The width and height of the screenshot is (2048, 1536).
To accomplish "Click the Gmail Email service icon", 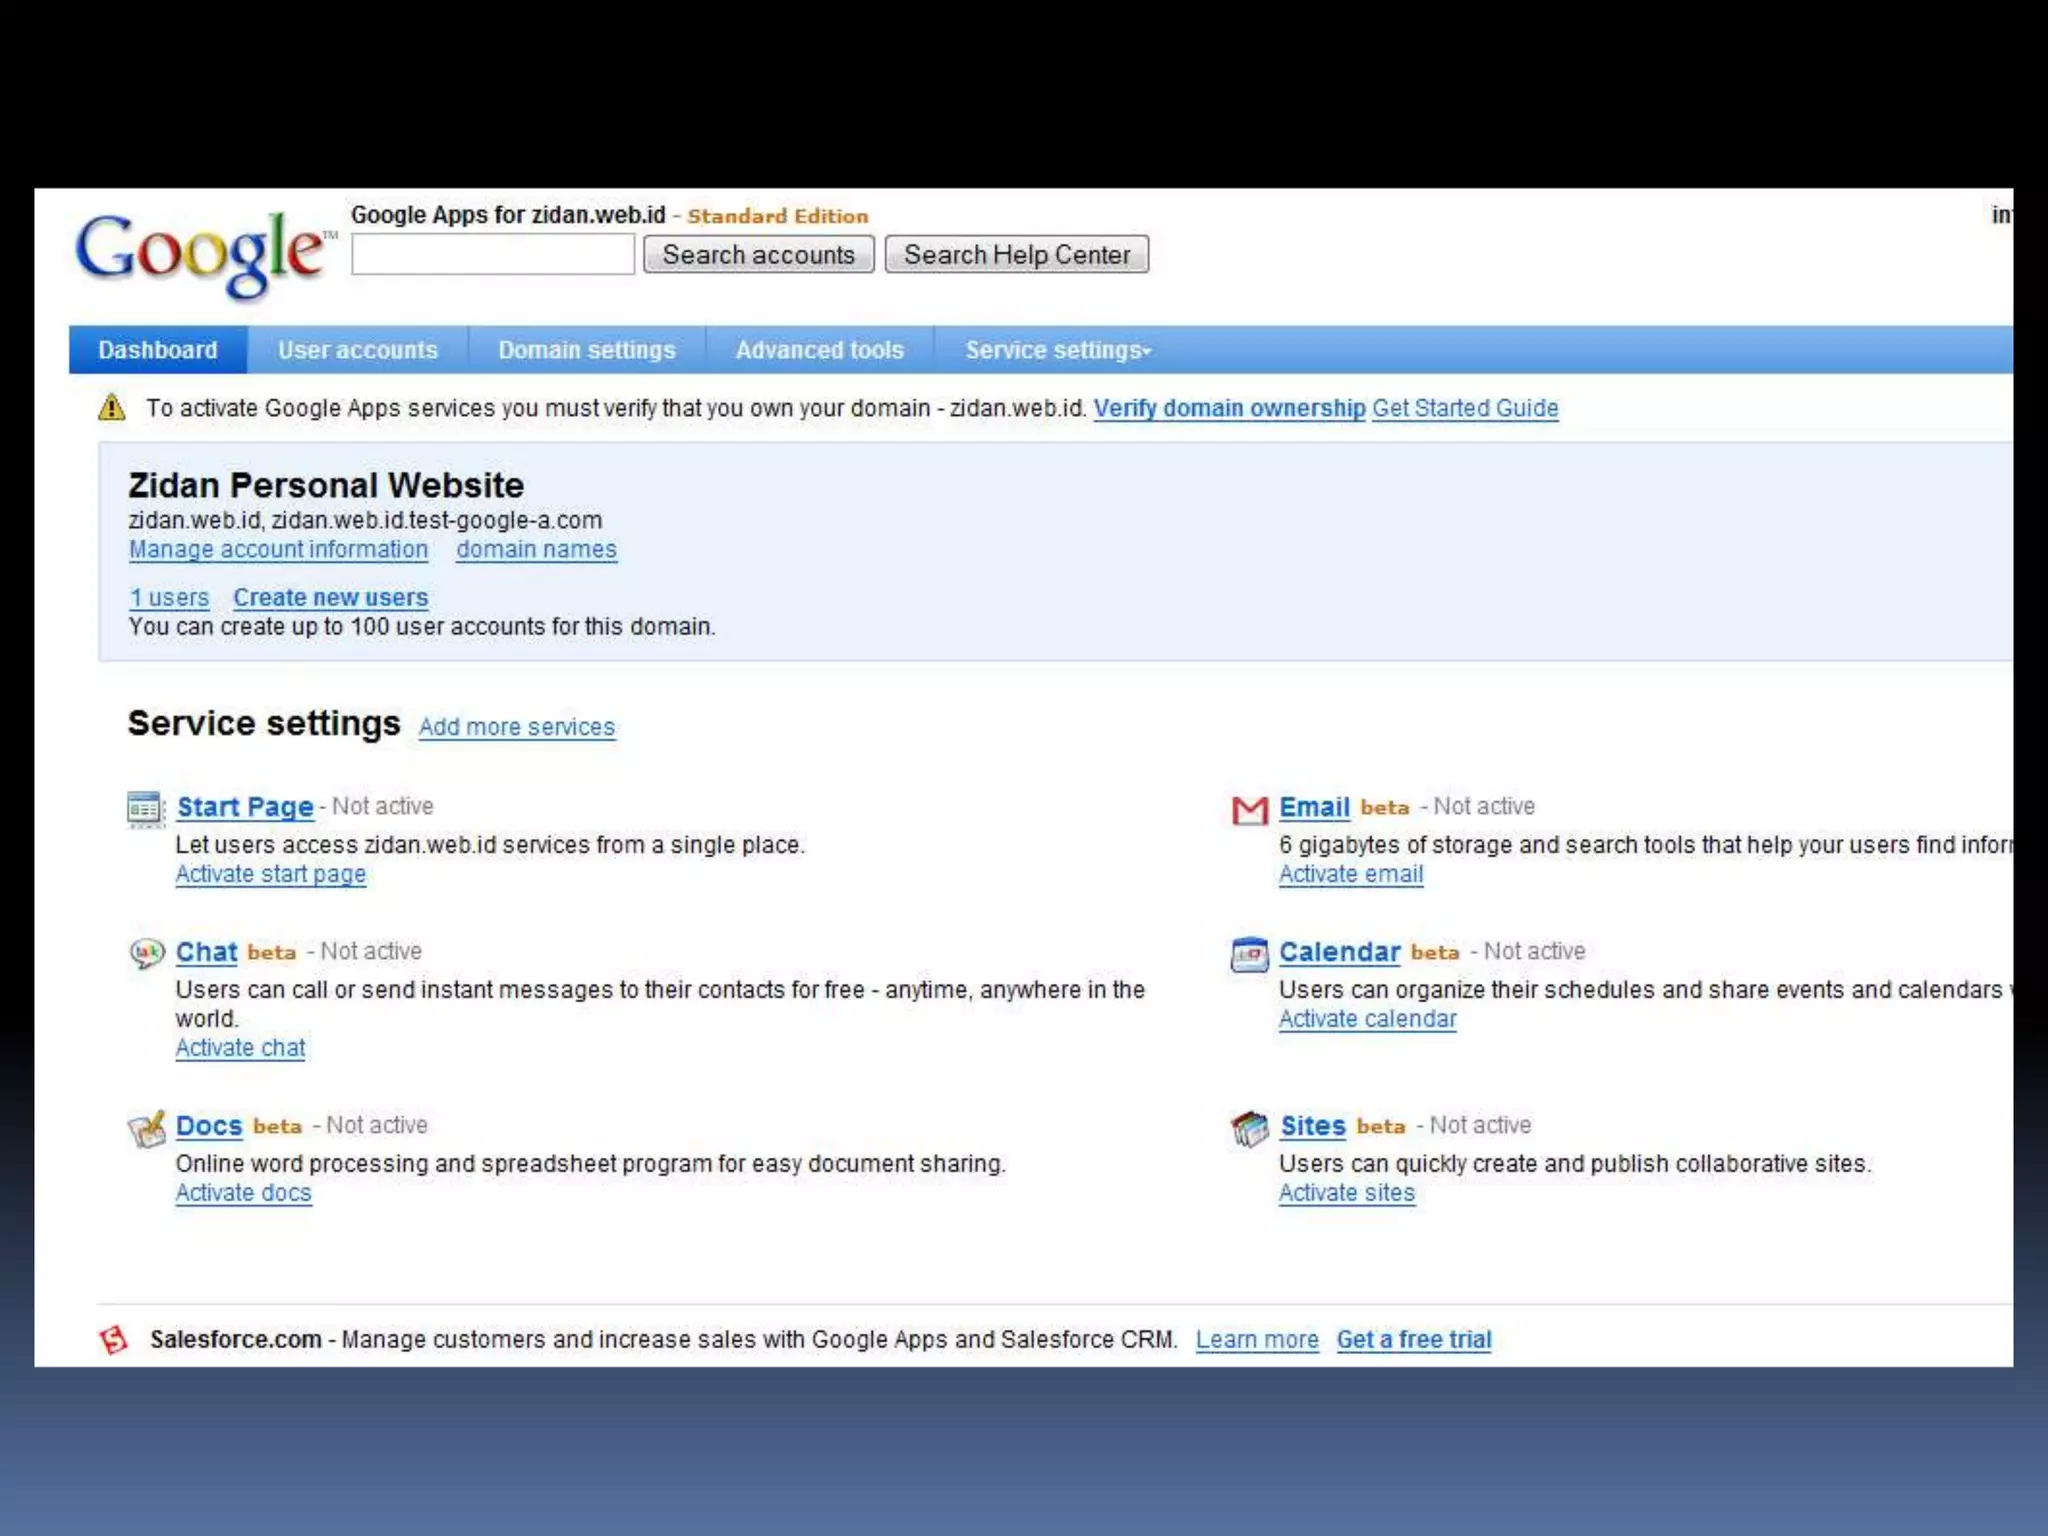I will pyautogui.click(x=1249, y=810).
